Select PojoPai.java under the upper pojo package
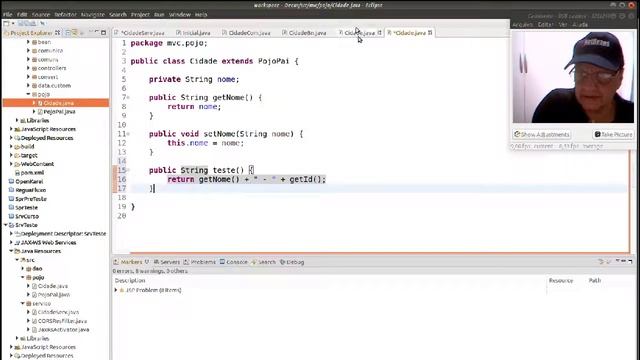This screenshot has width=640, height=360. click(56, 111)
